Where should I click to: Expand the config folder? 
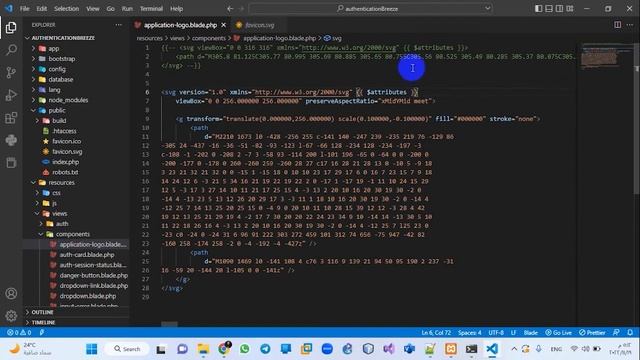point(57,69)
